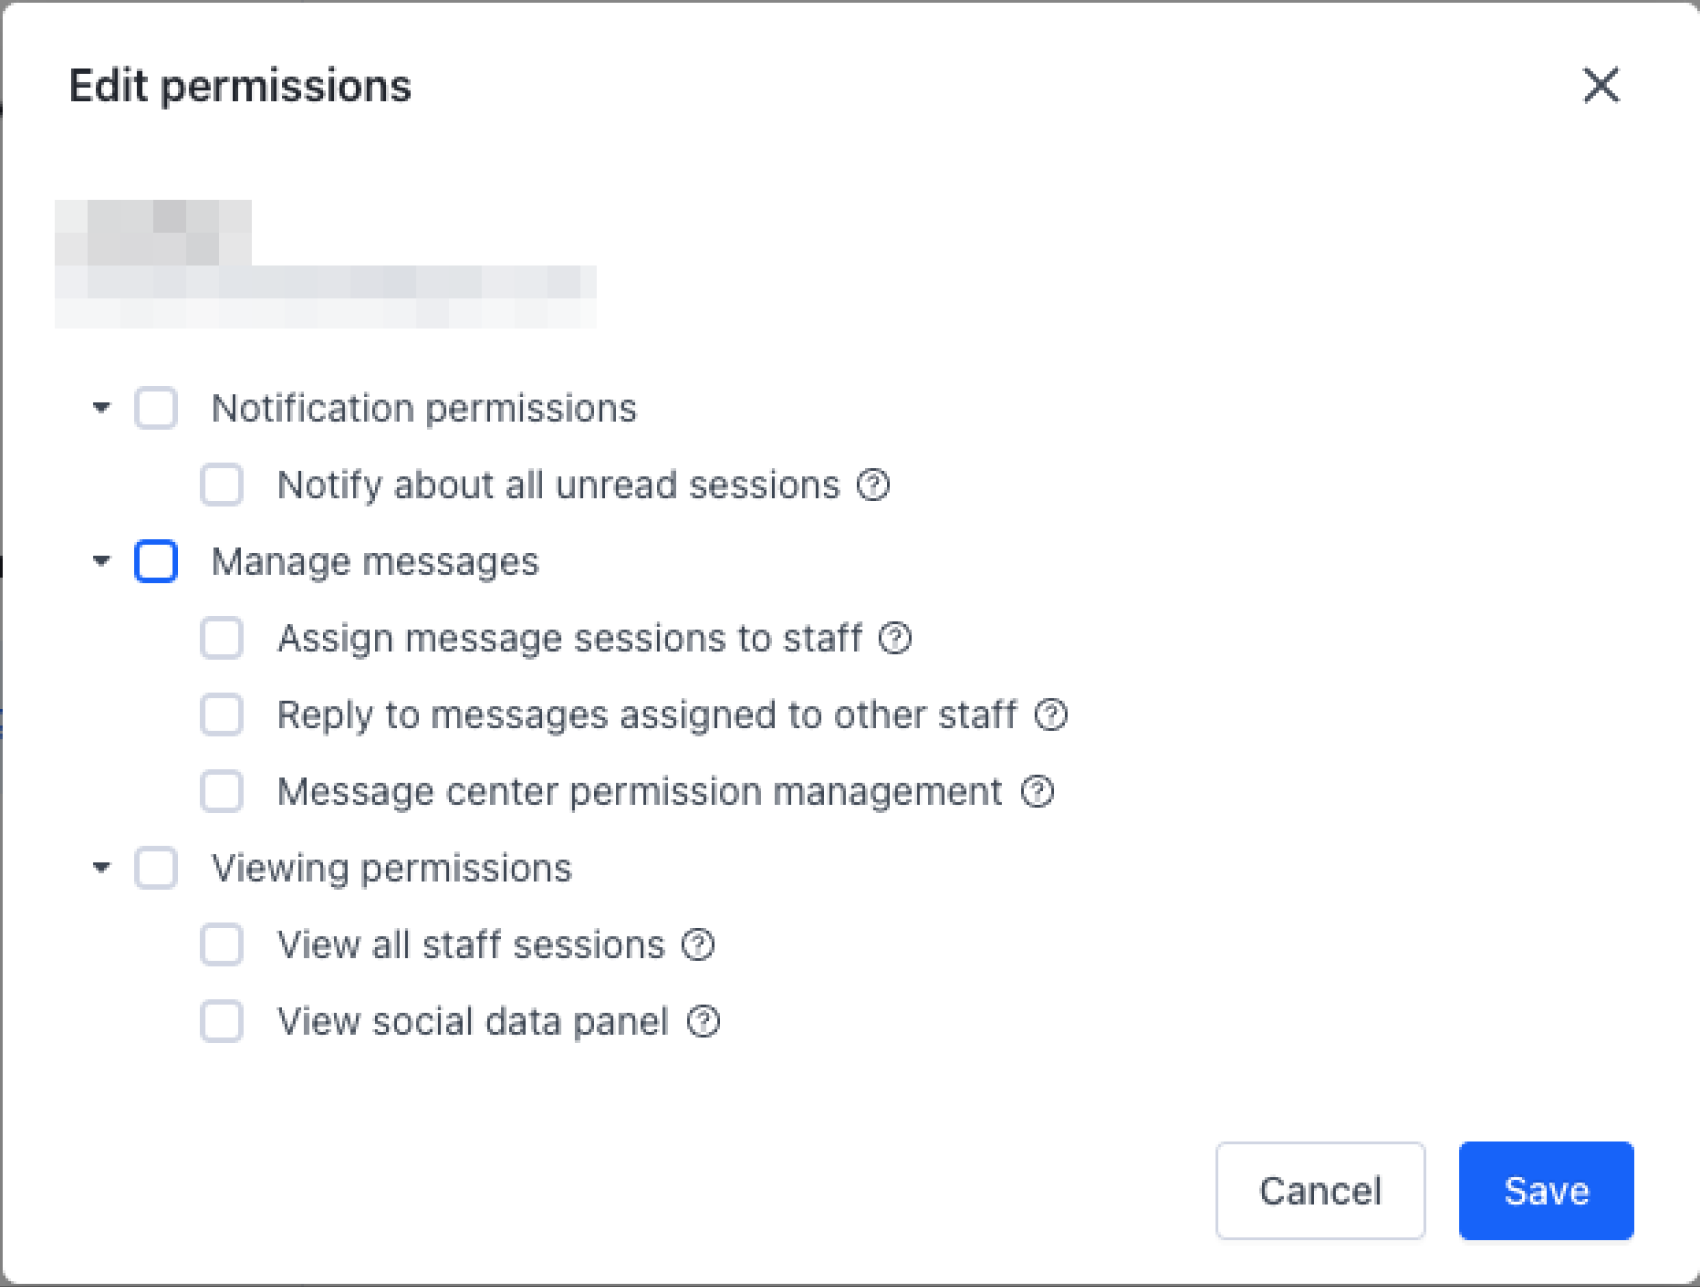
Task: Enable the Viewing permissions checkbox
Action: coord(156,868)
